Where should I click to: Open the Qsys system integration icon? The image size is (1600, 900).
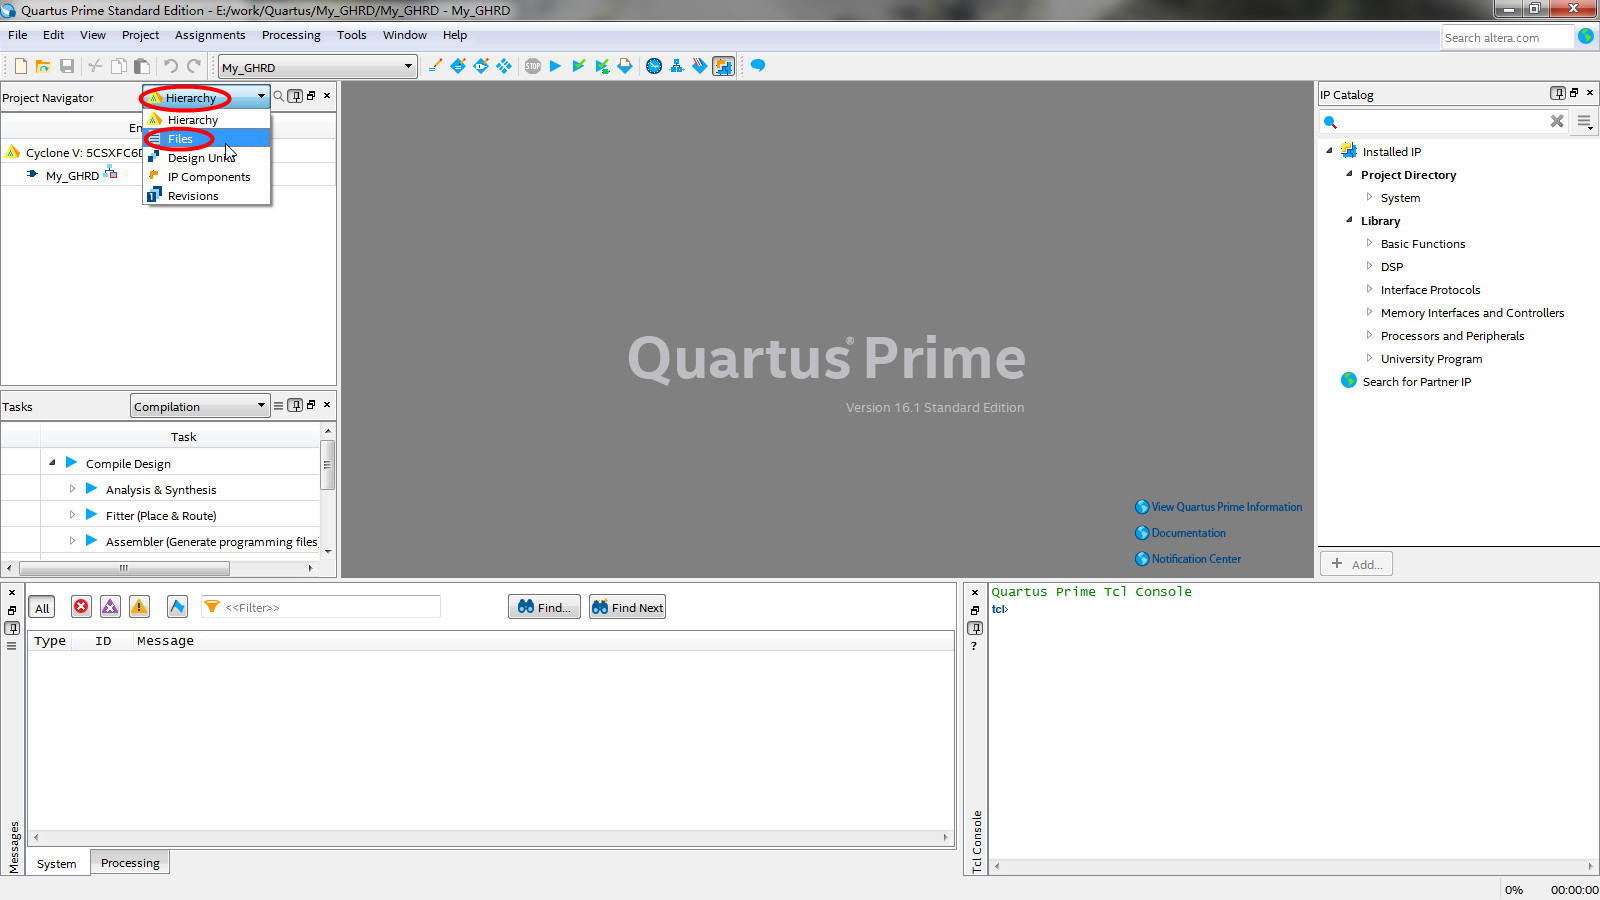click(723, 66)
